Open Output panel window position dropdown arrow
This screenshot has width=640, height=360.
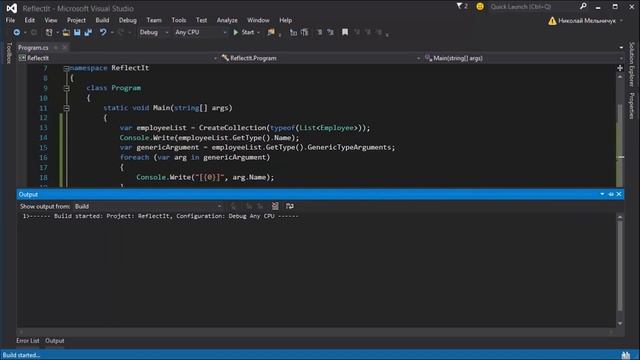[x=602, y=194]
